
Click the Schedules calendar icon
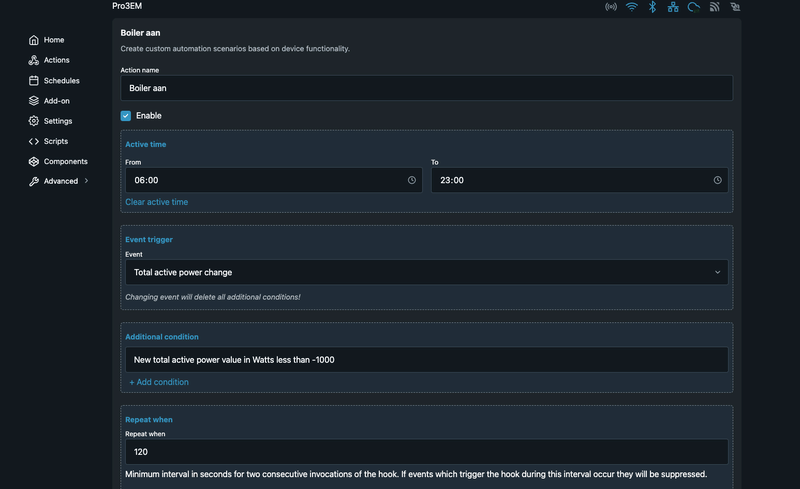(34, 81)
